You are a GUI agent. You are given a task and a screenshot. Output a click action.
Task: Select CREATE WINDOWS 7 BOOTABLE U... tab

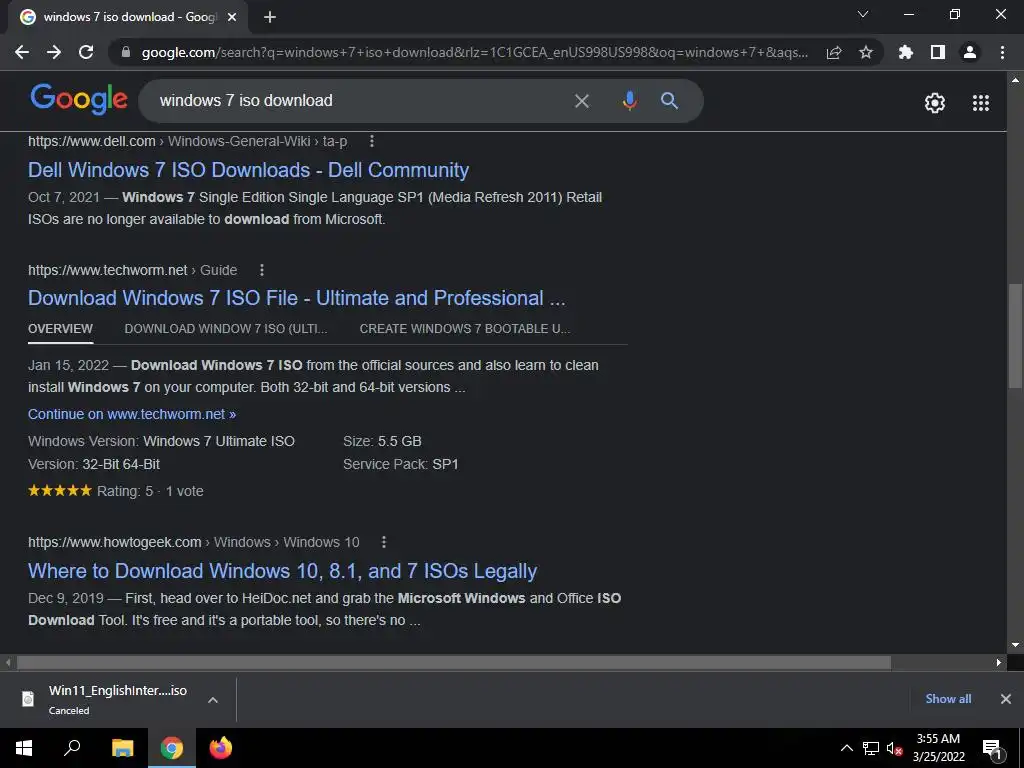(464, 328)
